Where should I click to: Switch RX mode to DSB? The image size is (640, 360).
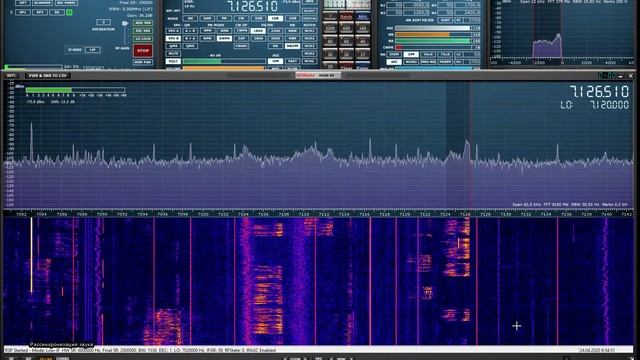258,18
